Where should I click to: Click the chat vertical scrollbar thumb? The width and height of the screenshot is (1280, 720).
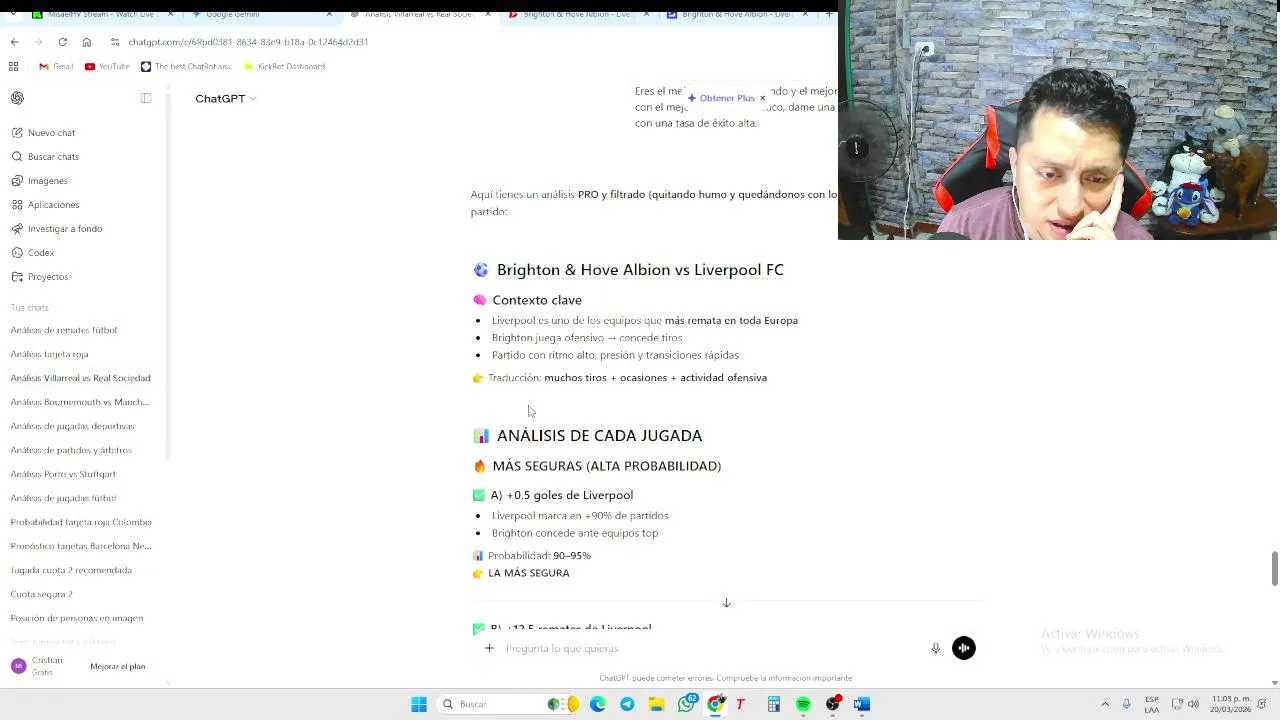[x=1274, y=568]
